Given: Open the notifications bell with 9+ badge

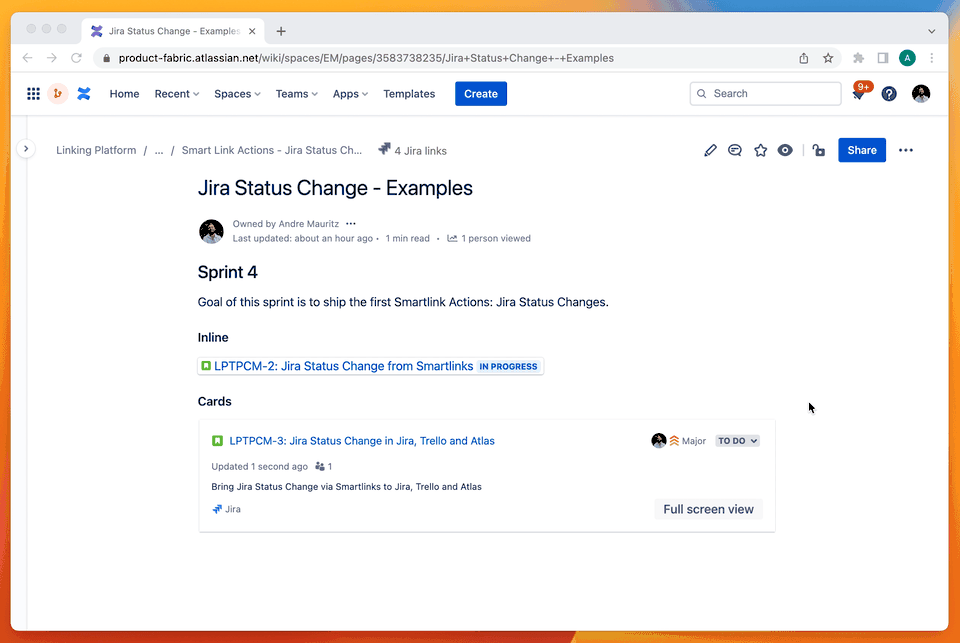Looking at the screenshot, I should tap(860, 93).
